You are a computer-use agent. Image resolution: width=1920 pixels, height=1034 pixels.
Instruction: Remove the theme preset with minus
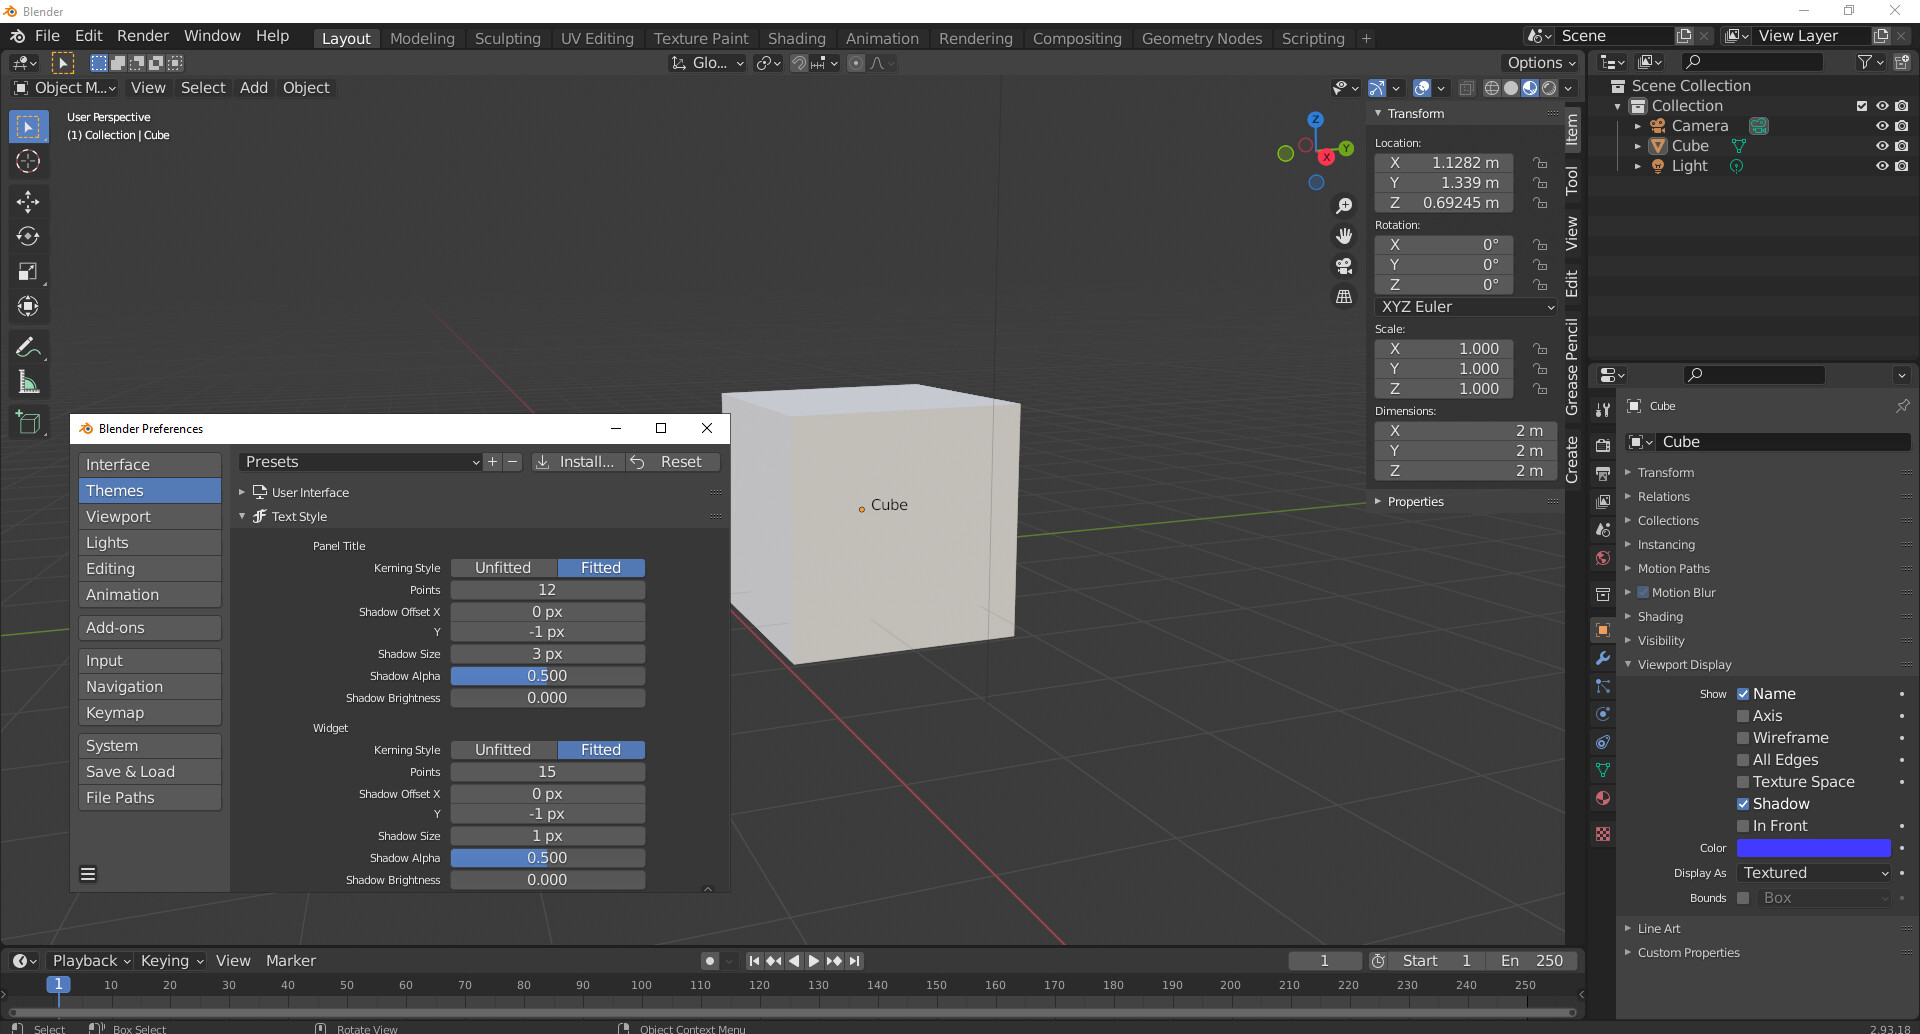[512, 462]
